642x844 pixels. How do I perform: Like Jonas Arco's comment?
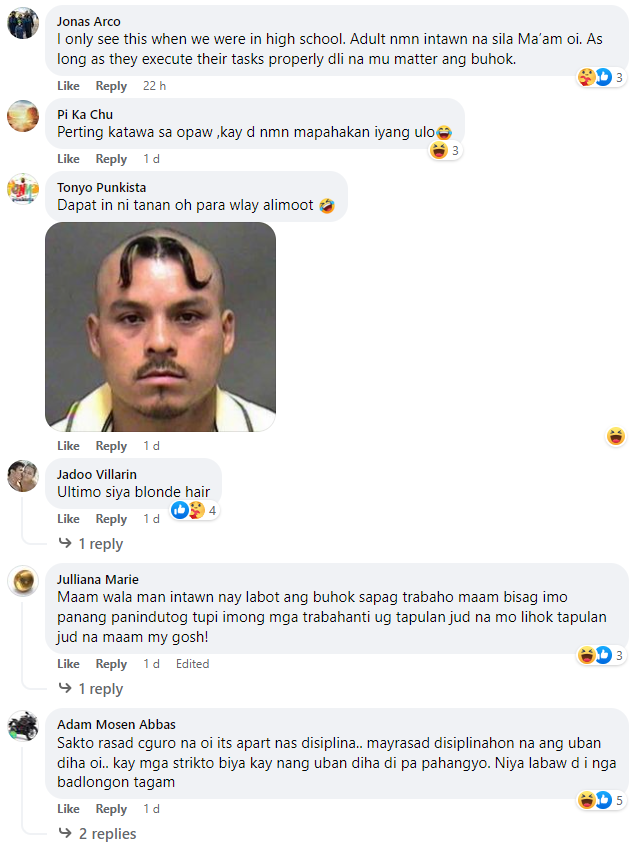click(x=68, y=86)
